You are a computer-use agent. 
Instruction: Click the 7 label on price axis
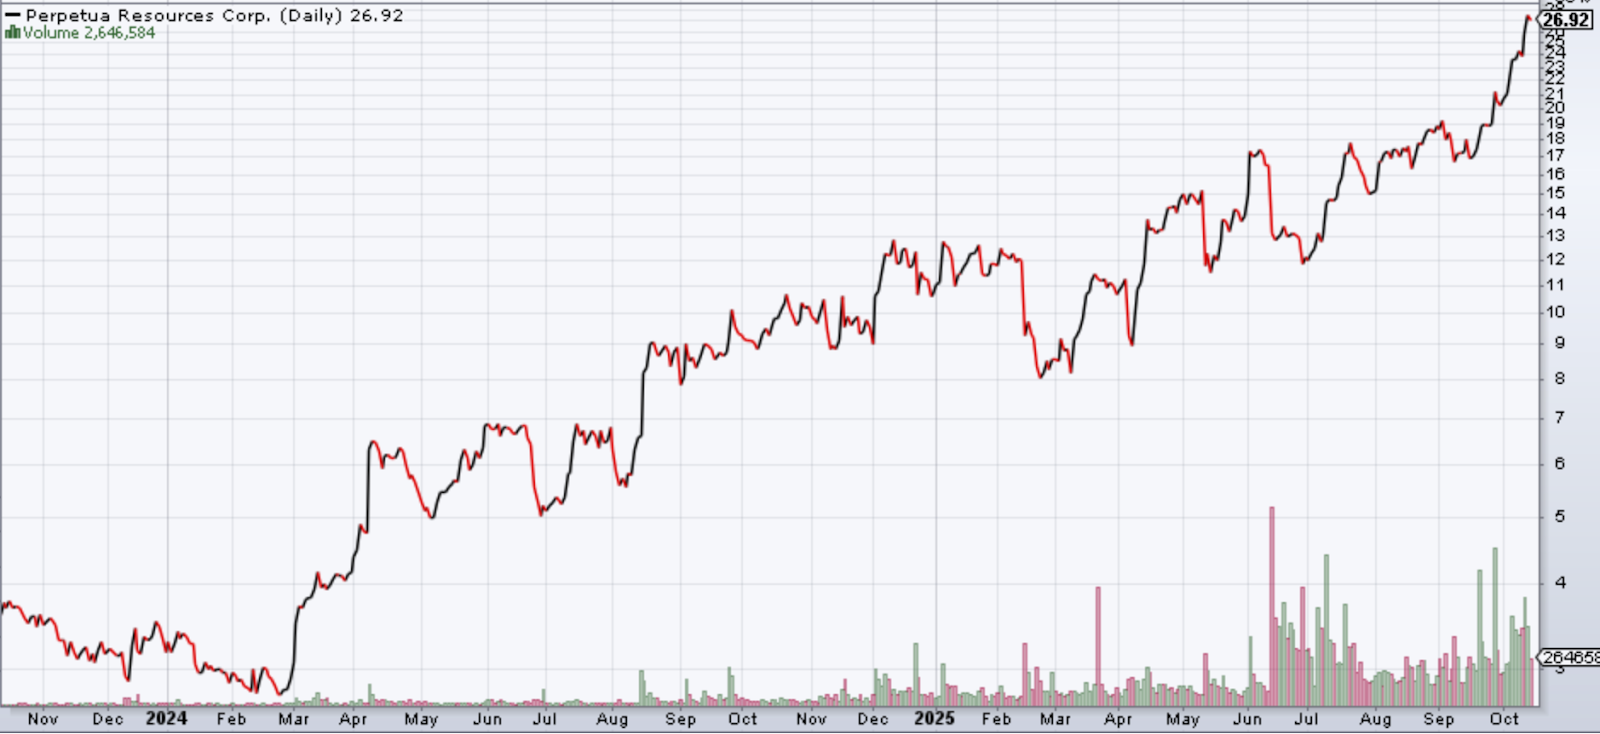tap(1559, 417)
